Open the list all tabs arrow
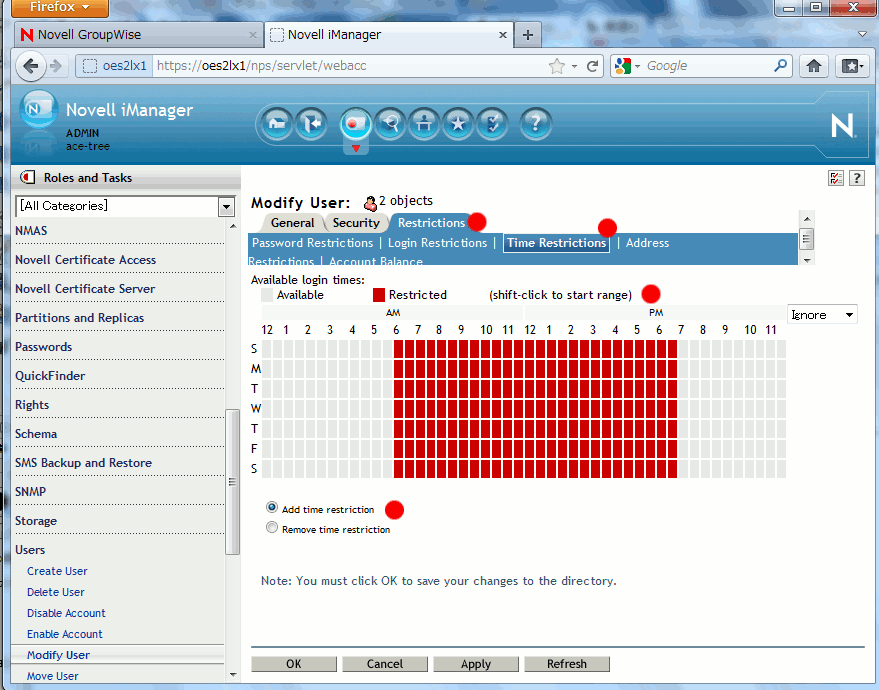Image resolution: width=879 pixels, height=690 pixels. pyautogui.click(x=863, y=35)
